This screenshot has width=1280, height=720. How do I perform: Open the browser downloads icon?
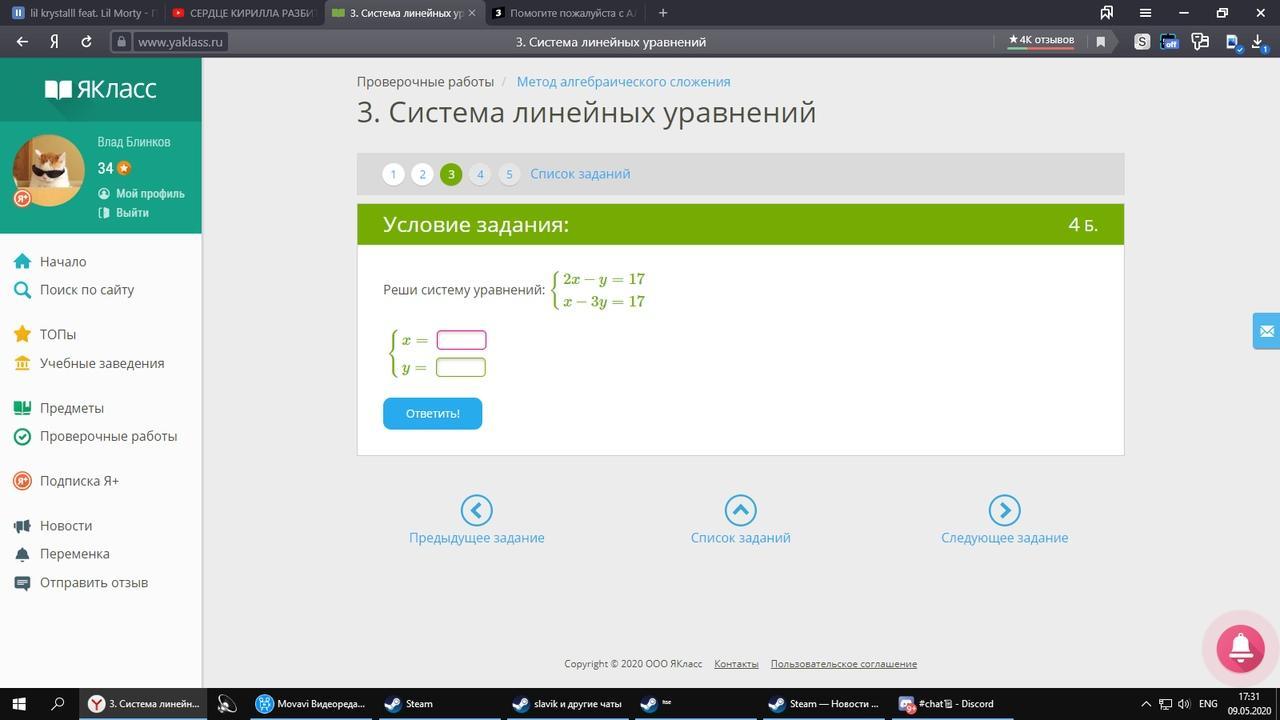point(1260,42)
